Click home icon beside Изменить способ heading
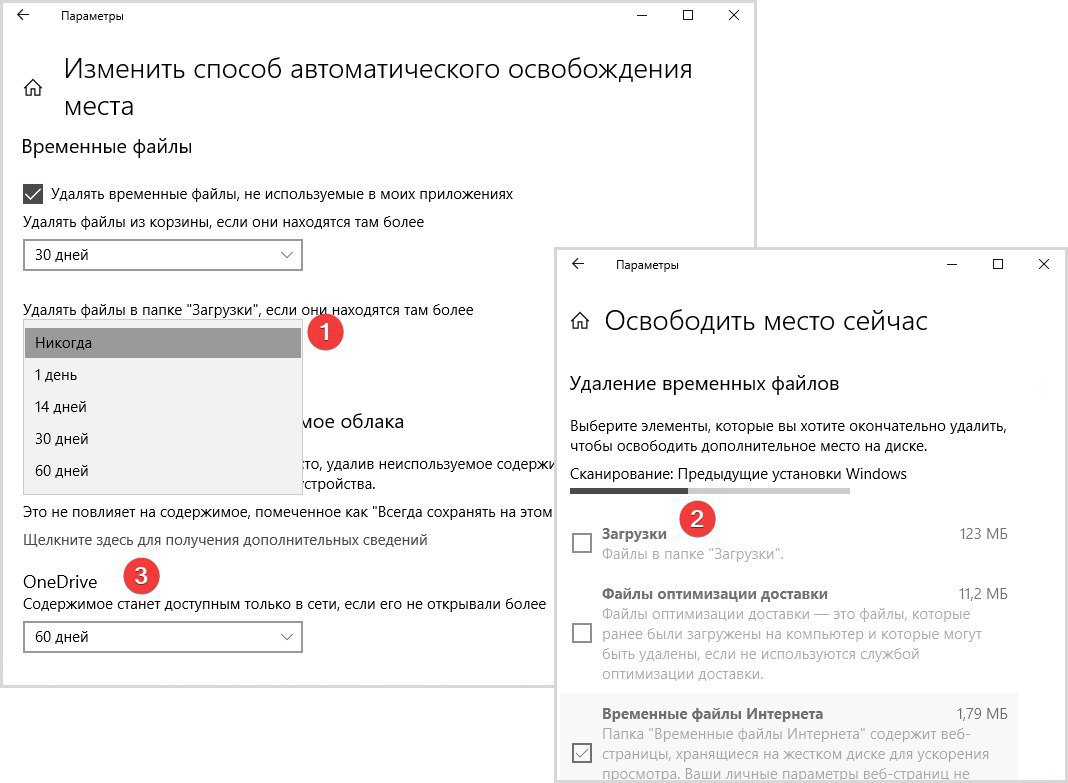This screenshot has width=1068, height=783. [33, 88]
